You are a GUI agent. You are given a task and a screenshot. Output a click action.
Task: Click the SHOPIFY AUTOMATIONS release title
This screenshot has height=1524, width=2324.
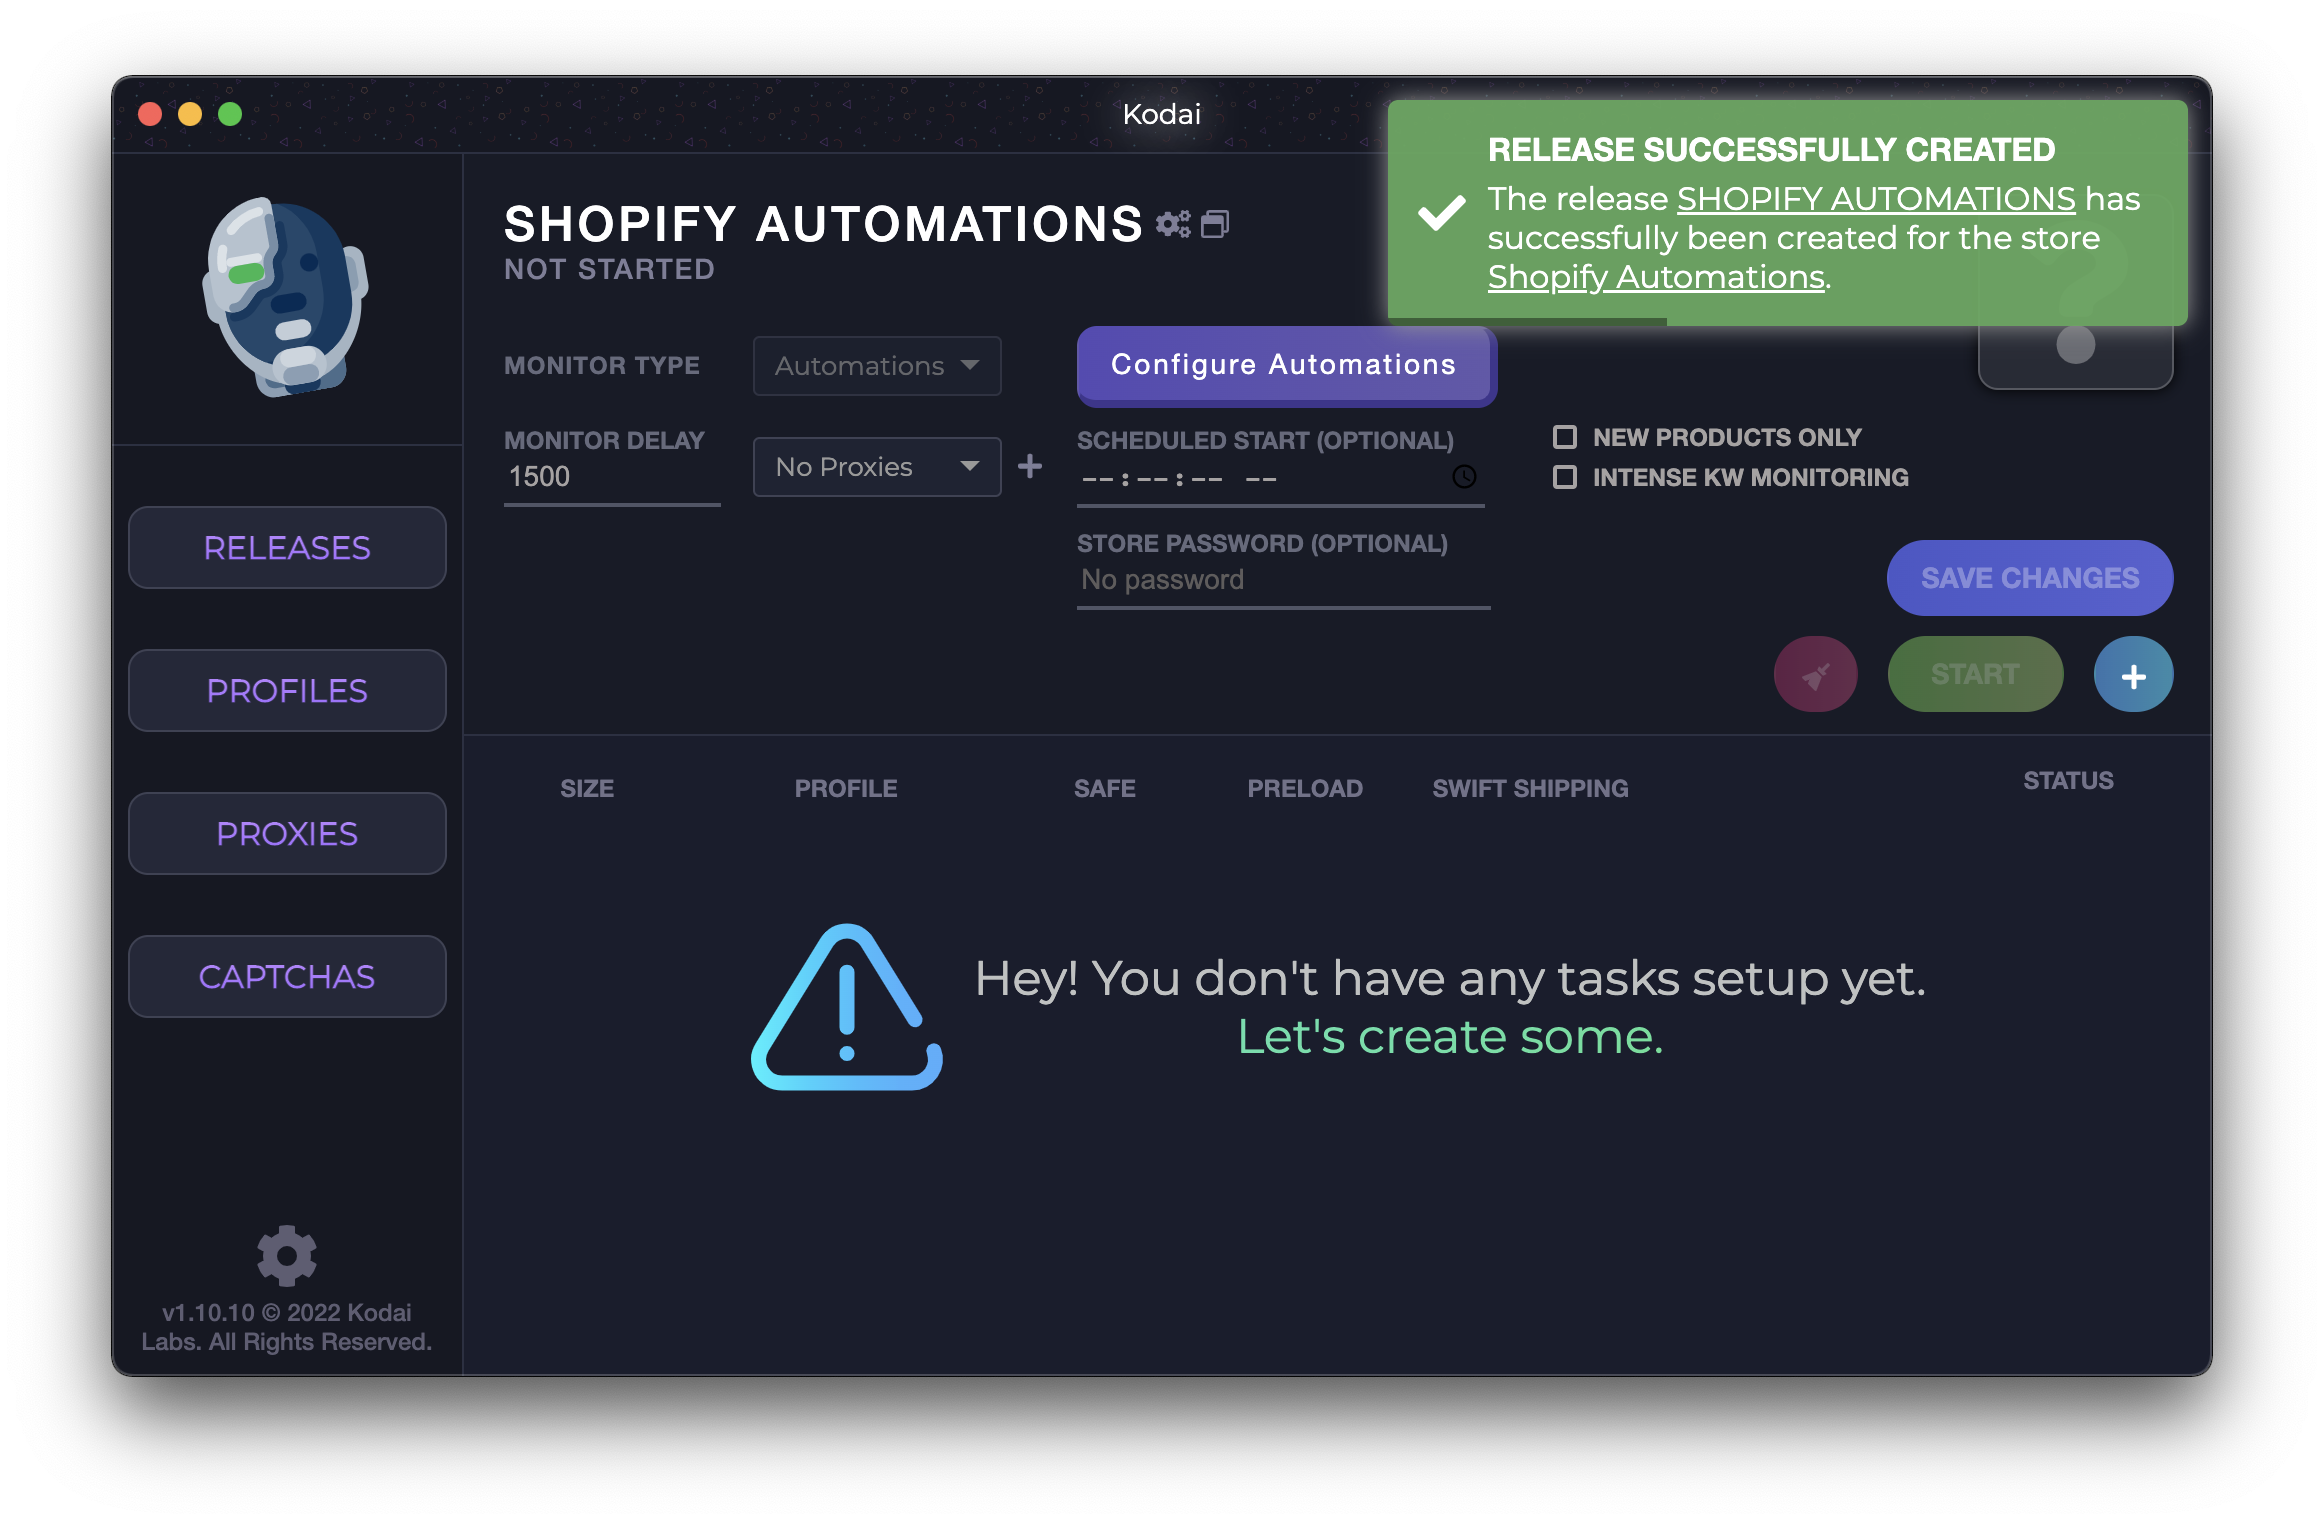coord(823,223)
